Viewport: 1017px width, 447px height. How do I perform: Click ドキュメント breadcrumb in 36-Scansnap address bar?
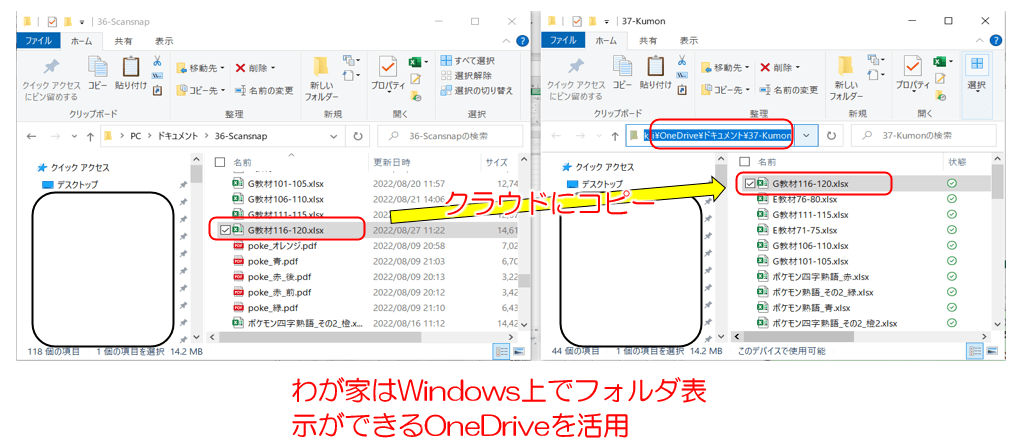click(177, 136)
